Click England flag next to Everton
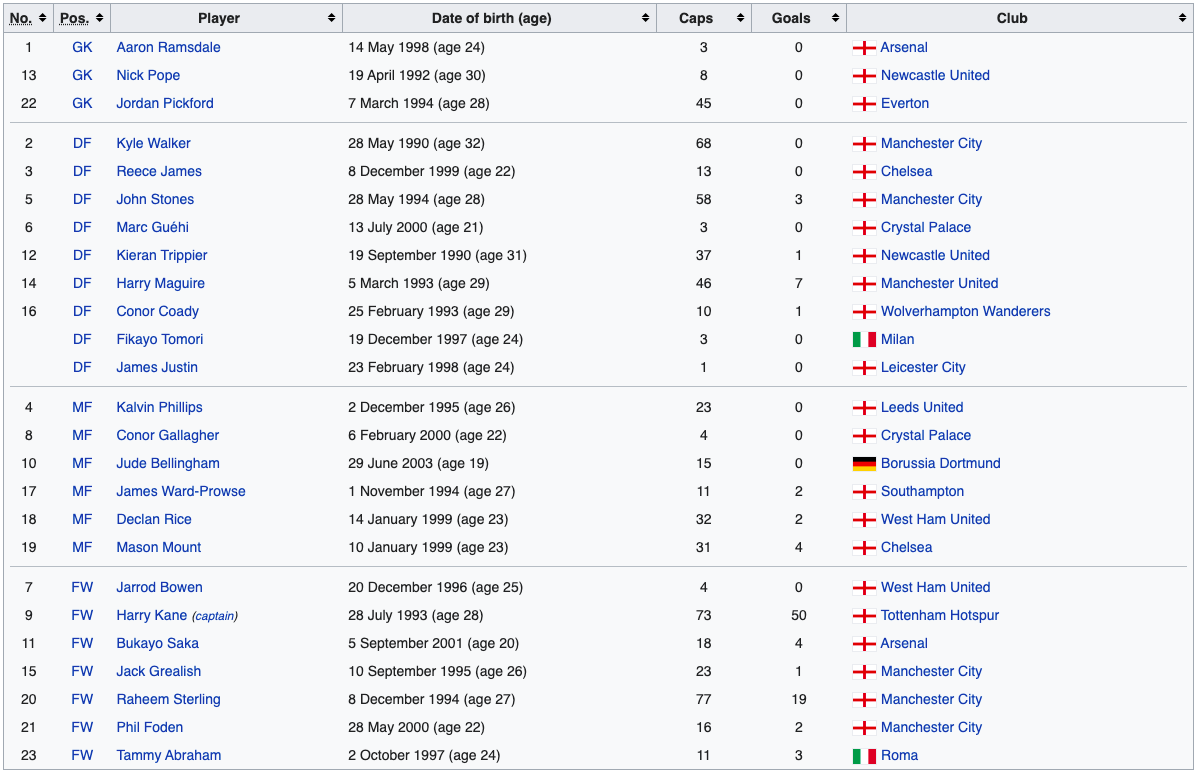 [864, 103]
